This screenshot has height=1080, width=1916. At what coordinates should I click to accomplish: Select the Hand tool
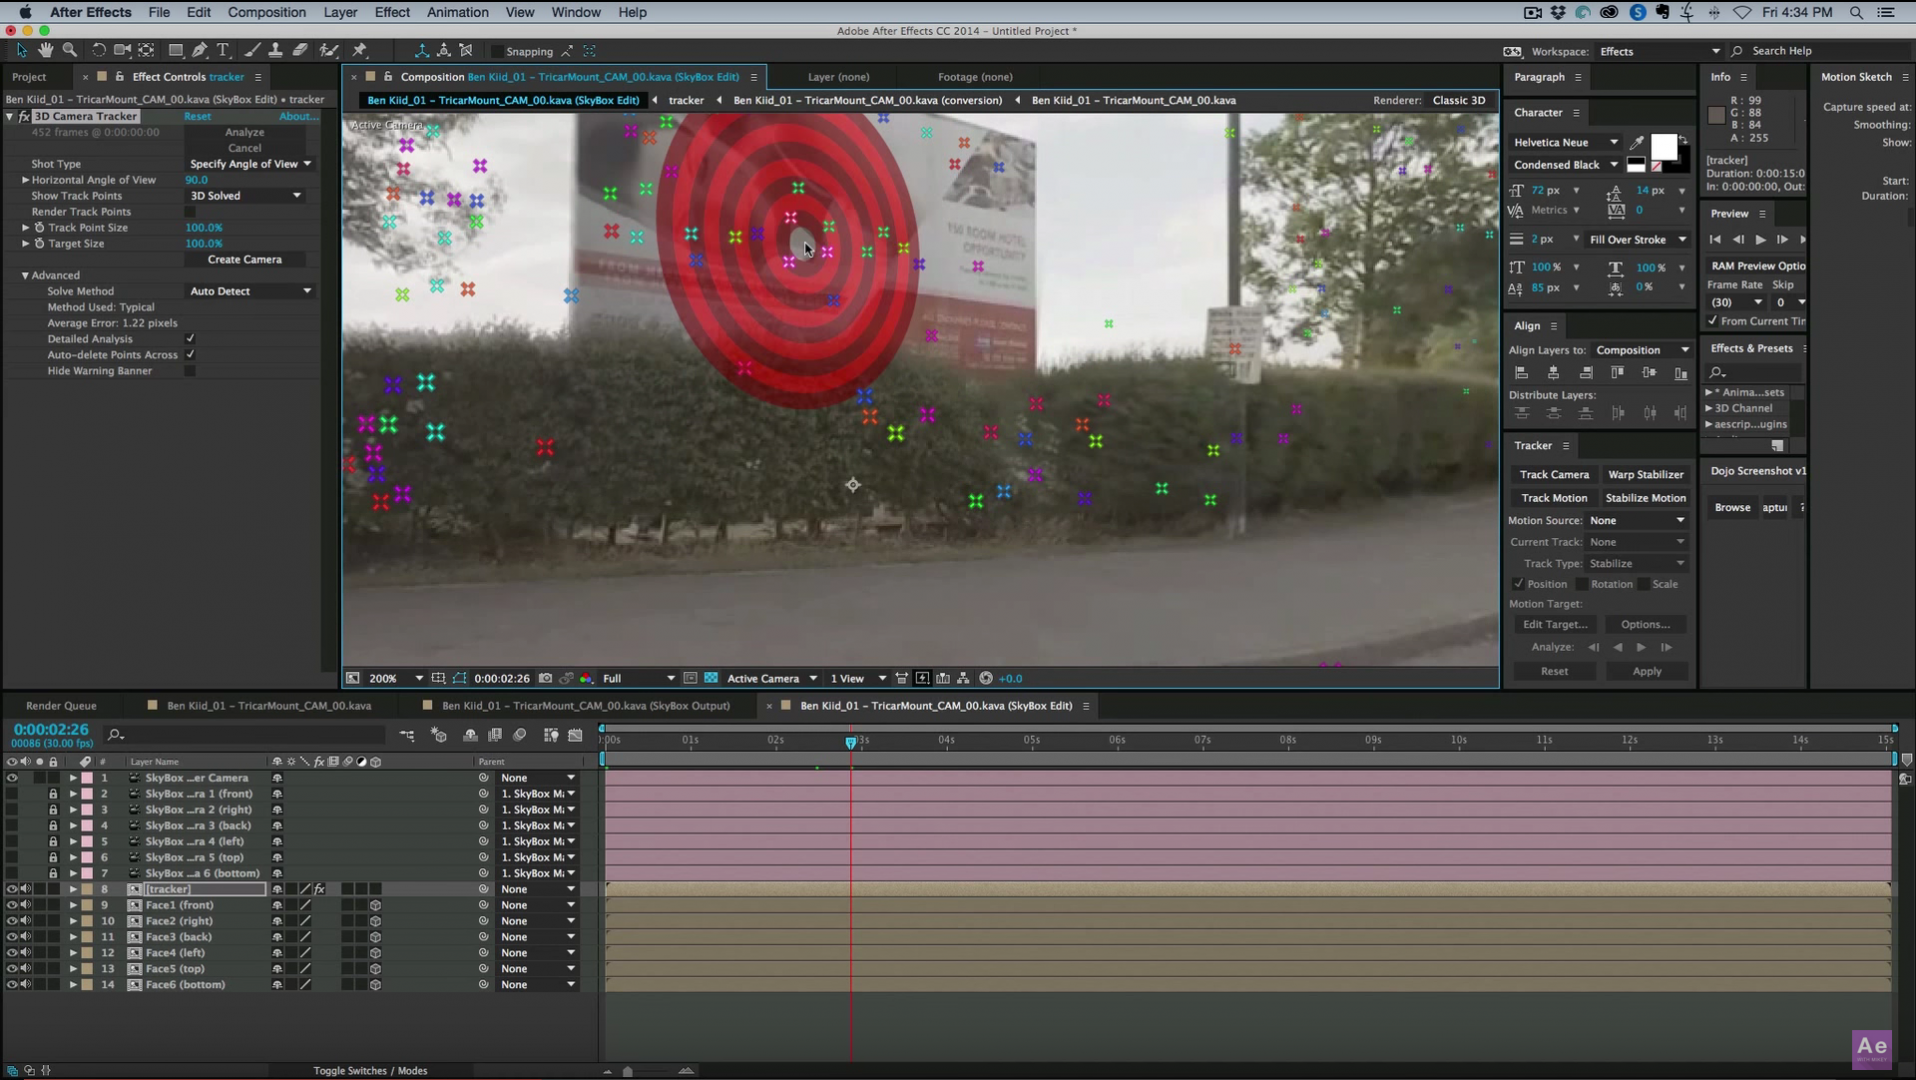pyautogui.click(x=45, y=50)
